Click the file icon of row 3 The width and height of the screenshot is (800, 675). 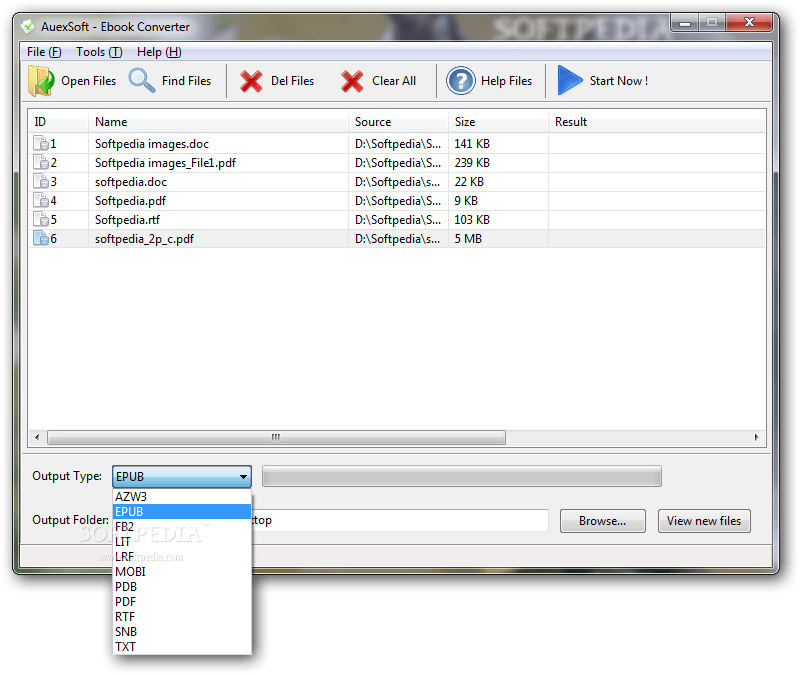pos(41,181)
